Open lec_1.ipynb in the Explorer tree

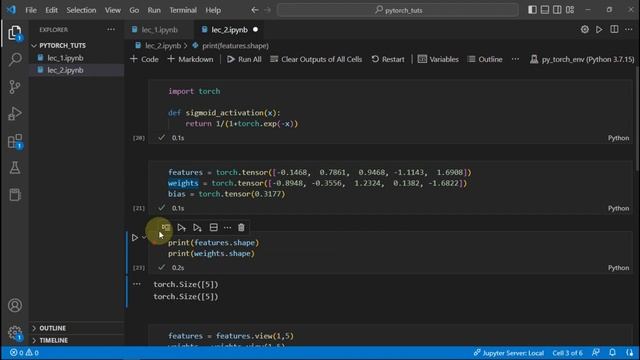click(76, 58)
